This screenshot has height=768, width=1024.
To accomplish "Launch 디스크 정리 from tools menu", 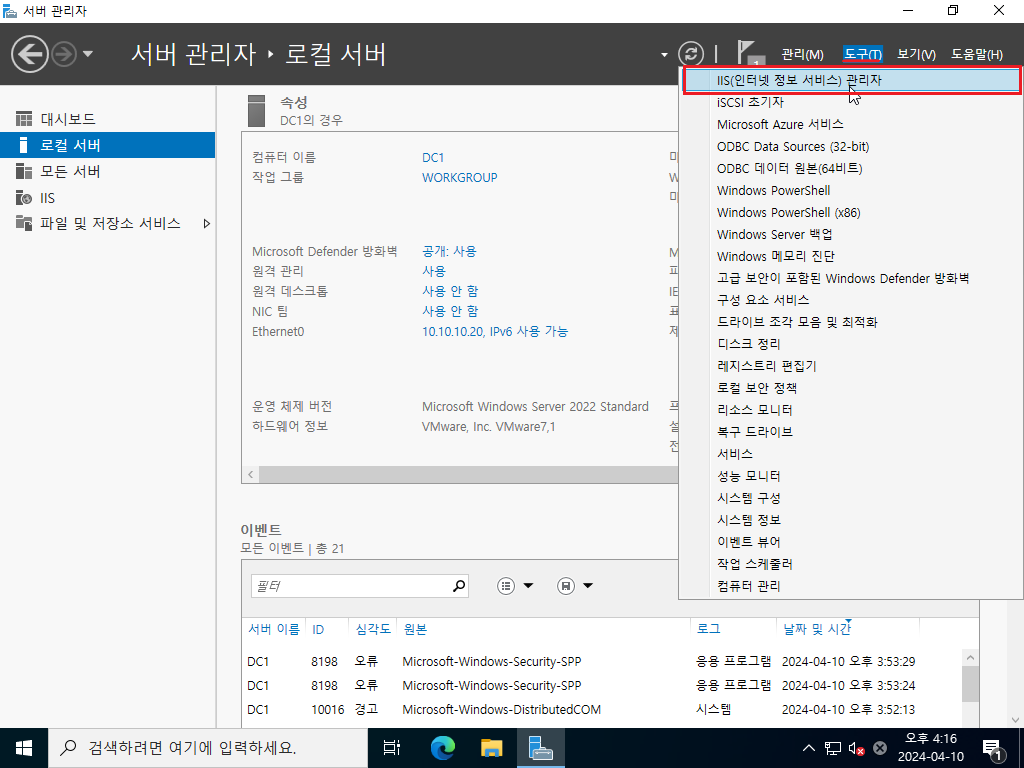I will (x=852, y=344).
